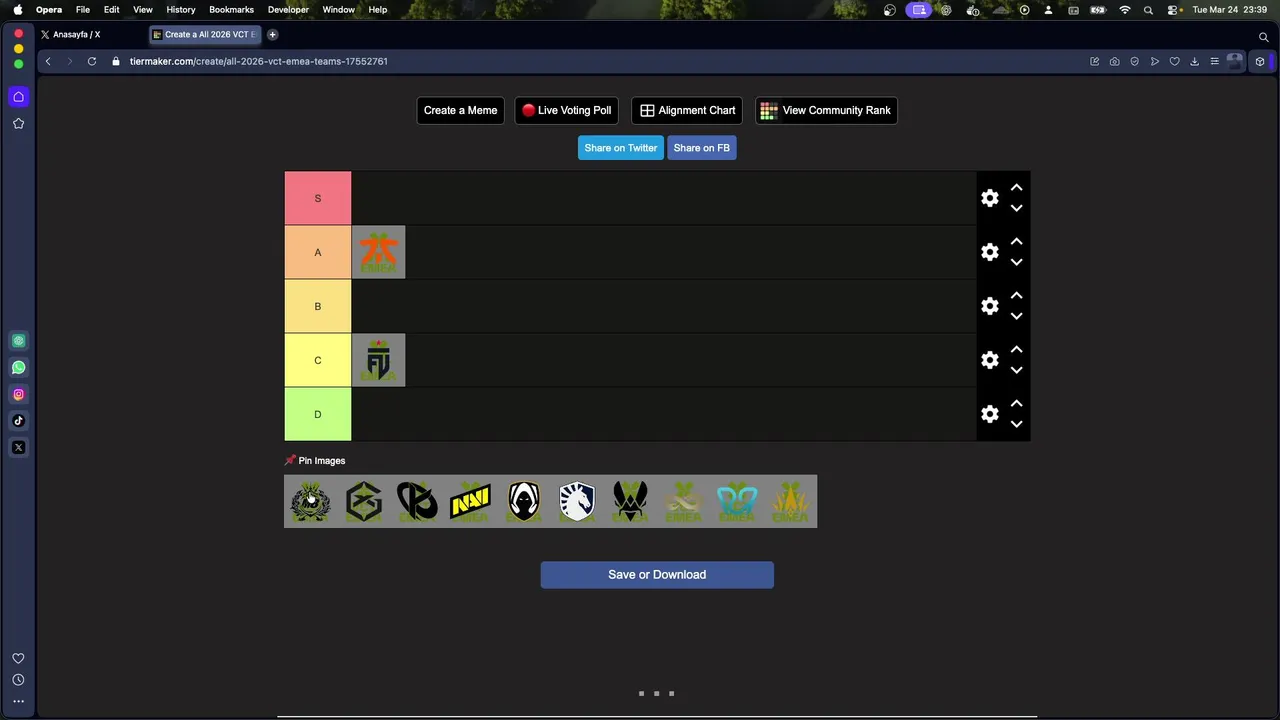Pick the Team Heretics hooded logo

[524, 501]
